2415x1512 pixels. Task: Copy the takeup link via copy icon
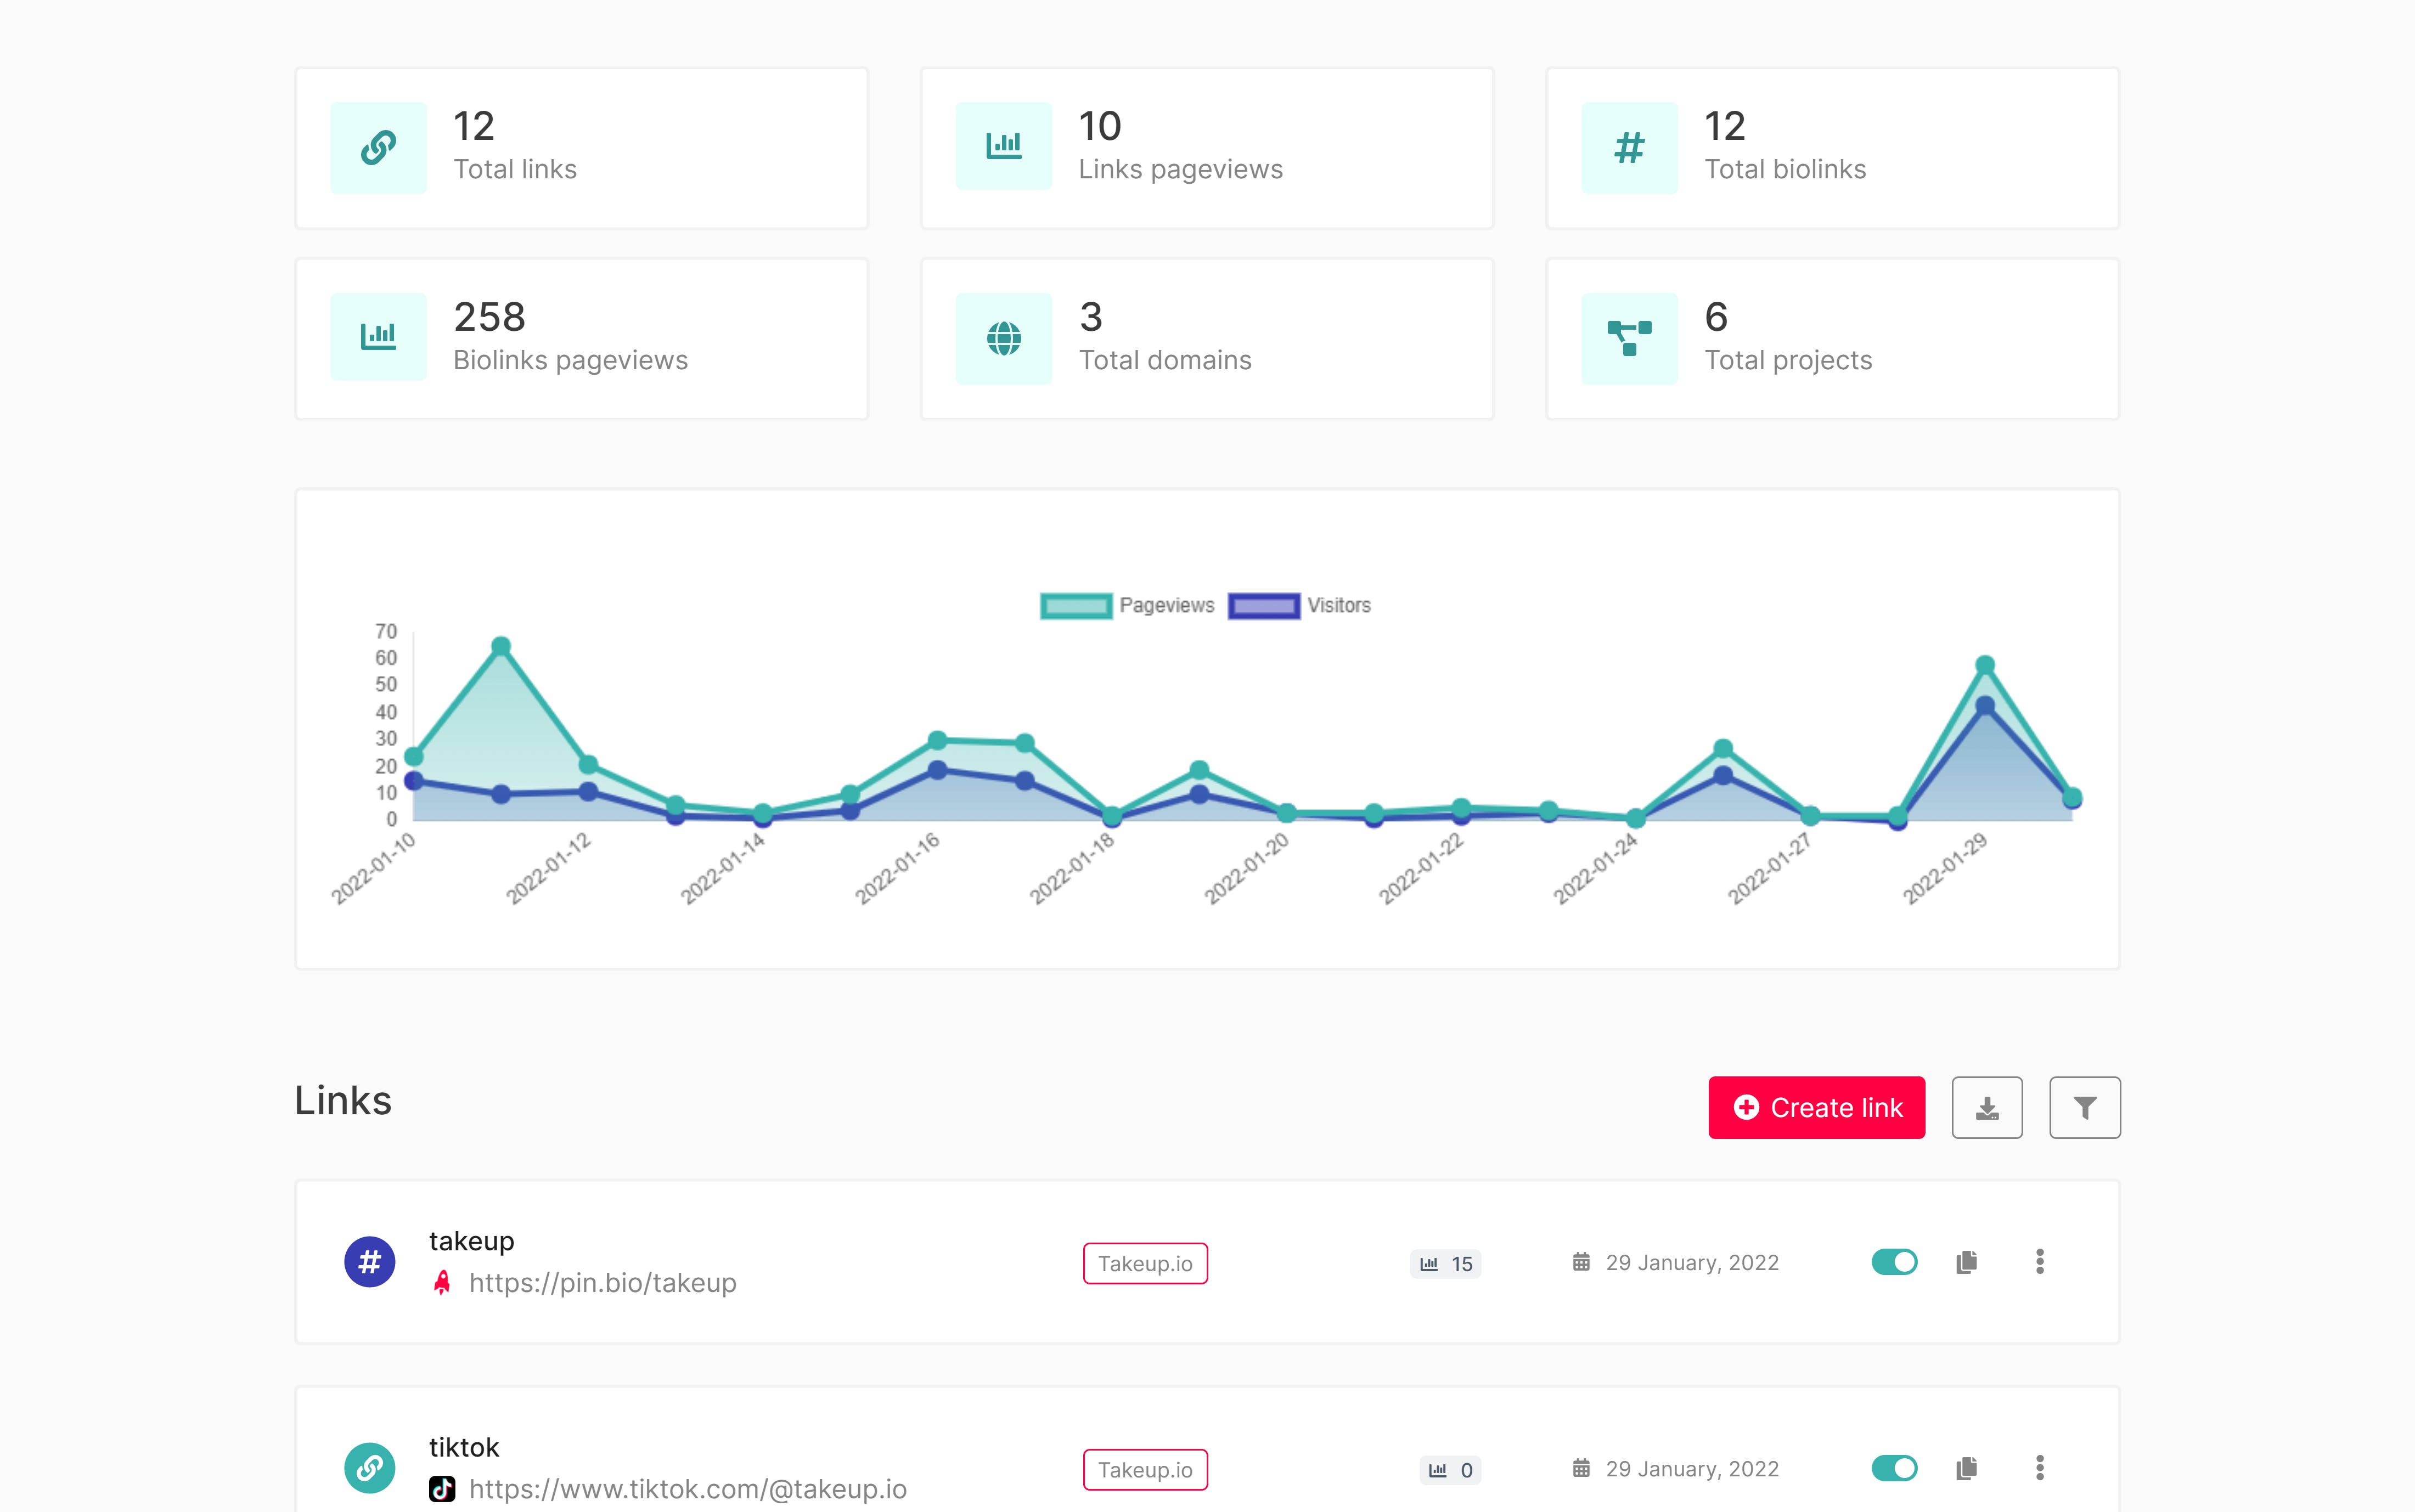coord(1966,1262)
